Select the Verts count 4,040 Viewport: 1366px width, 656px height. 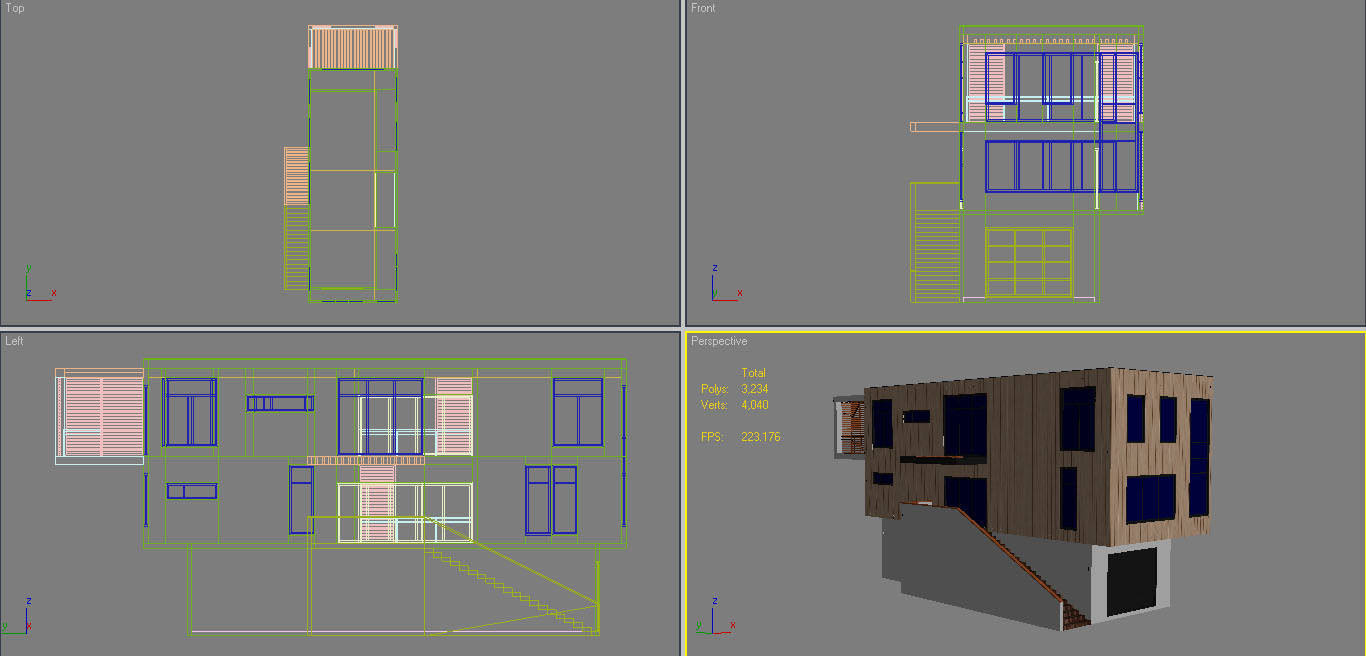tap(754, 405)
